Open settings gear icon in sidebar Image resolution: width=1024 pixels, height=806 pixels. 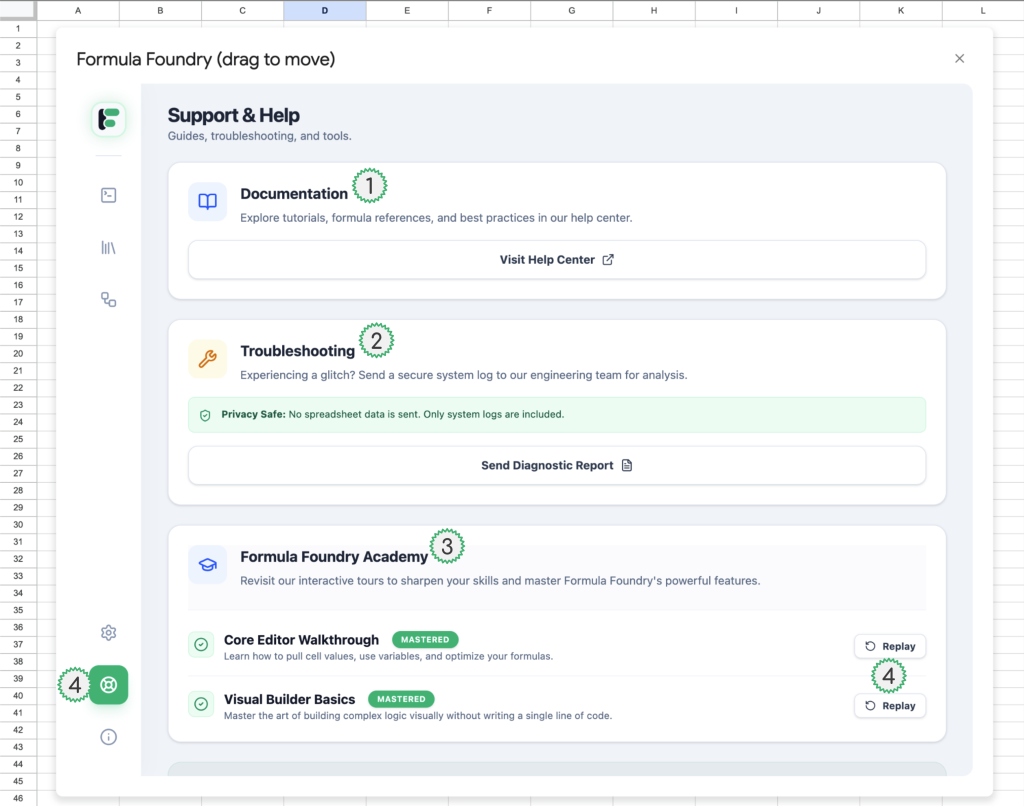click(108, 632)
